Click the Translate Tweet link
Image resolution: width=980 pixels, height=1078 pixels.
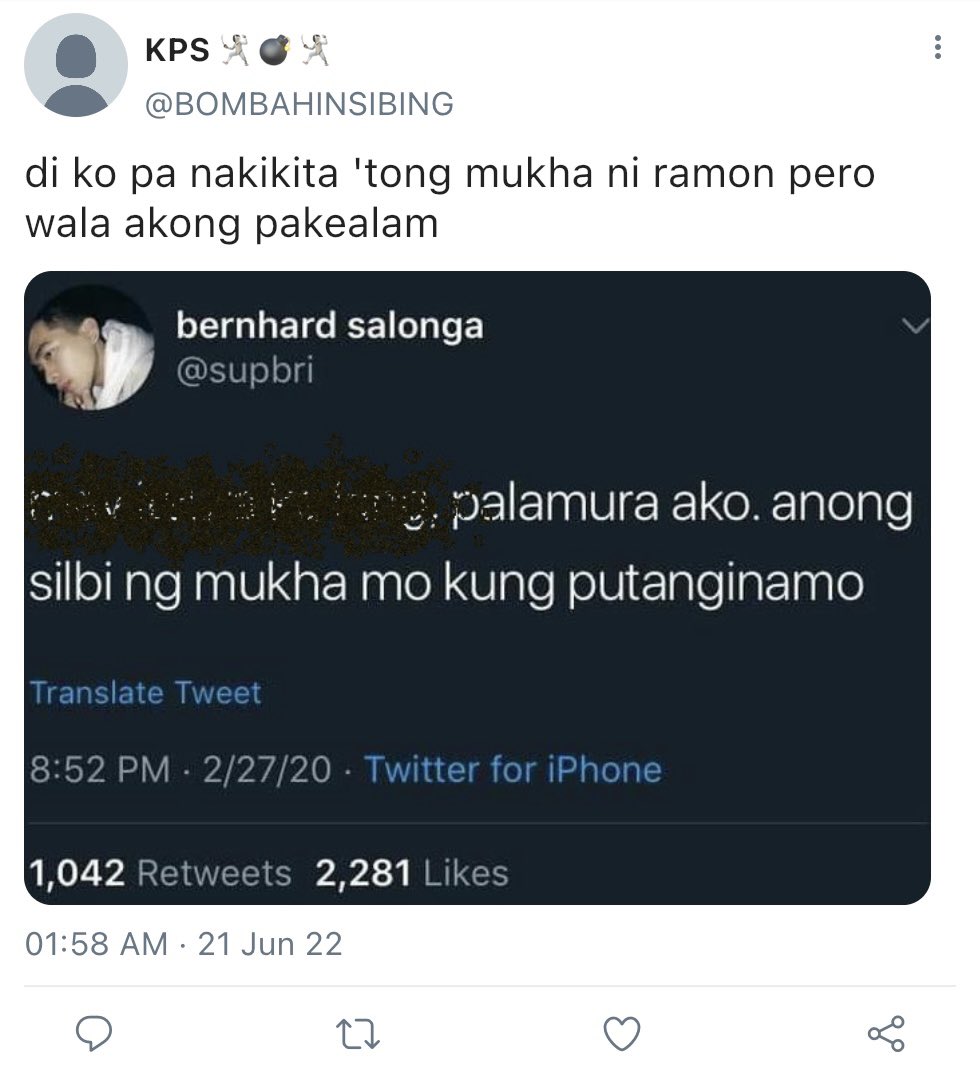145,692
